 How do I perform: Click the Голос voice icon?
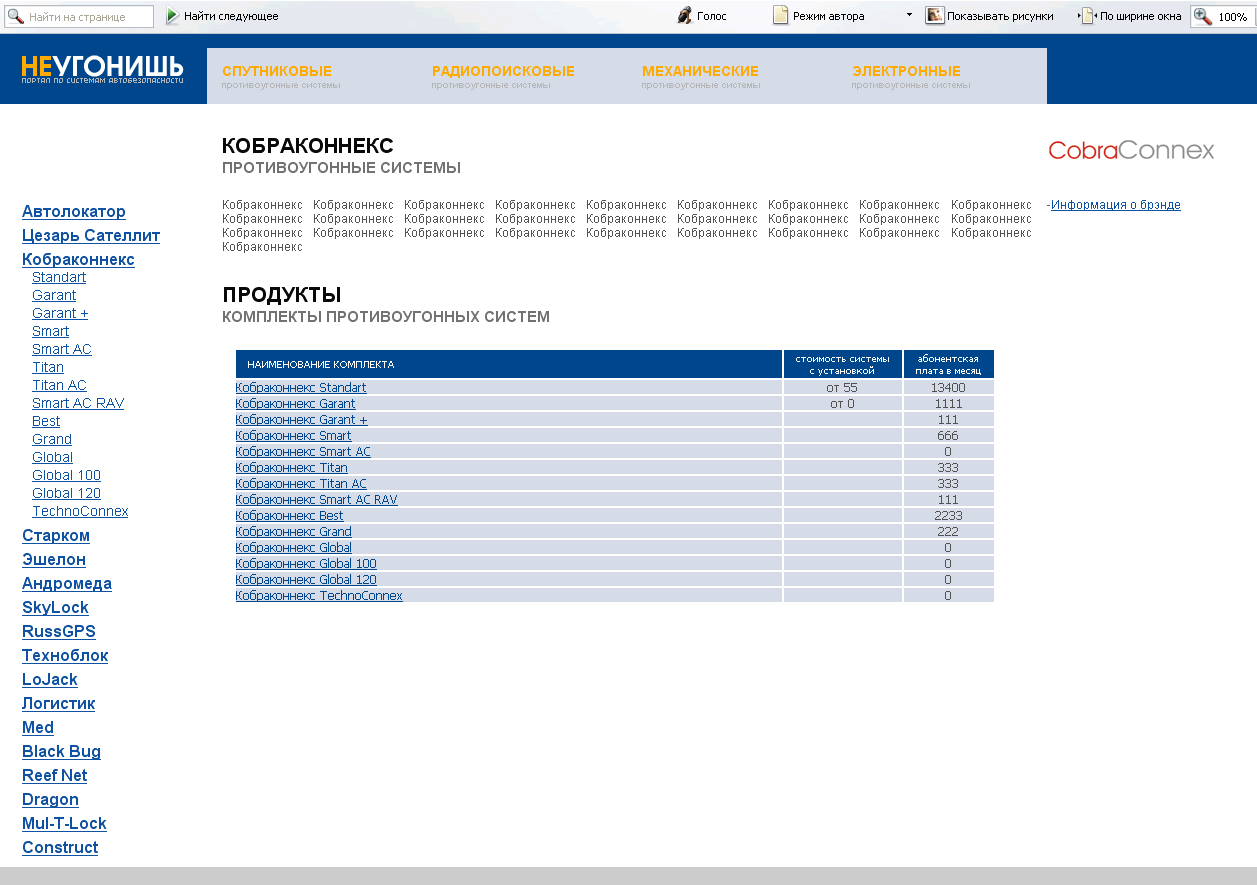pyautogui.click(x=684, y=16)
